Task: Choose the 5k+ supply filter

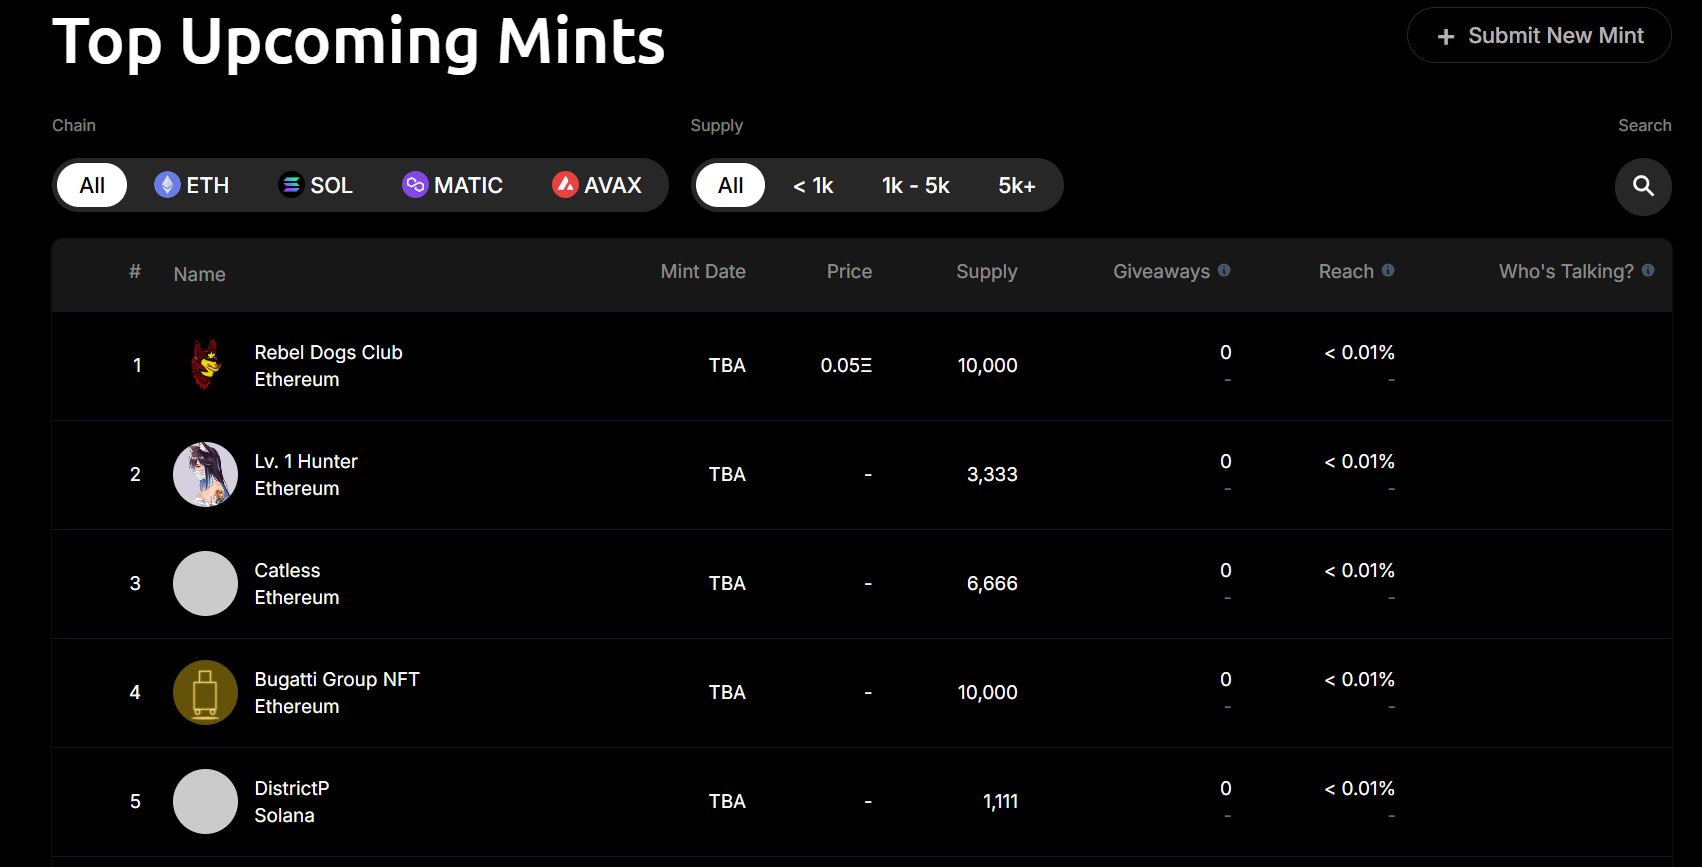Action: pos(1016,185)
